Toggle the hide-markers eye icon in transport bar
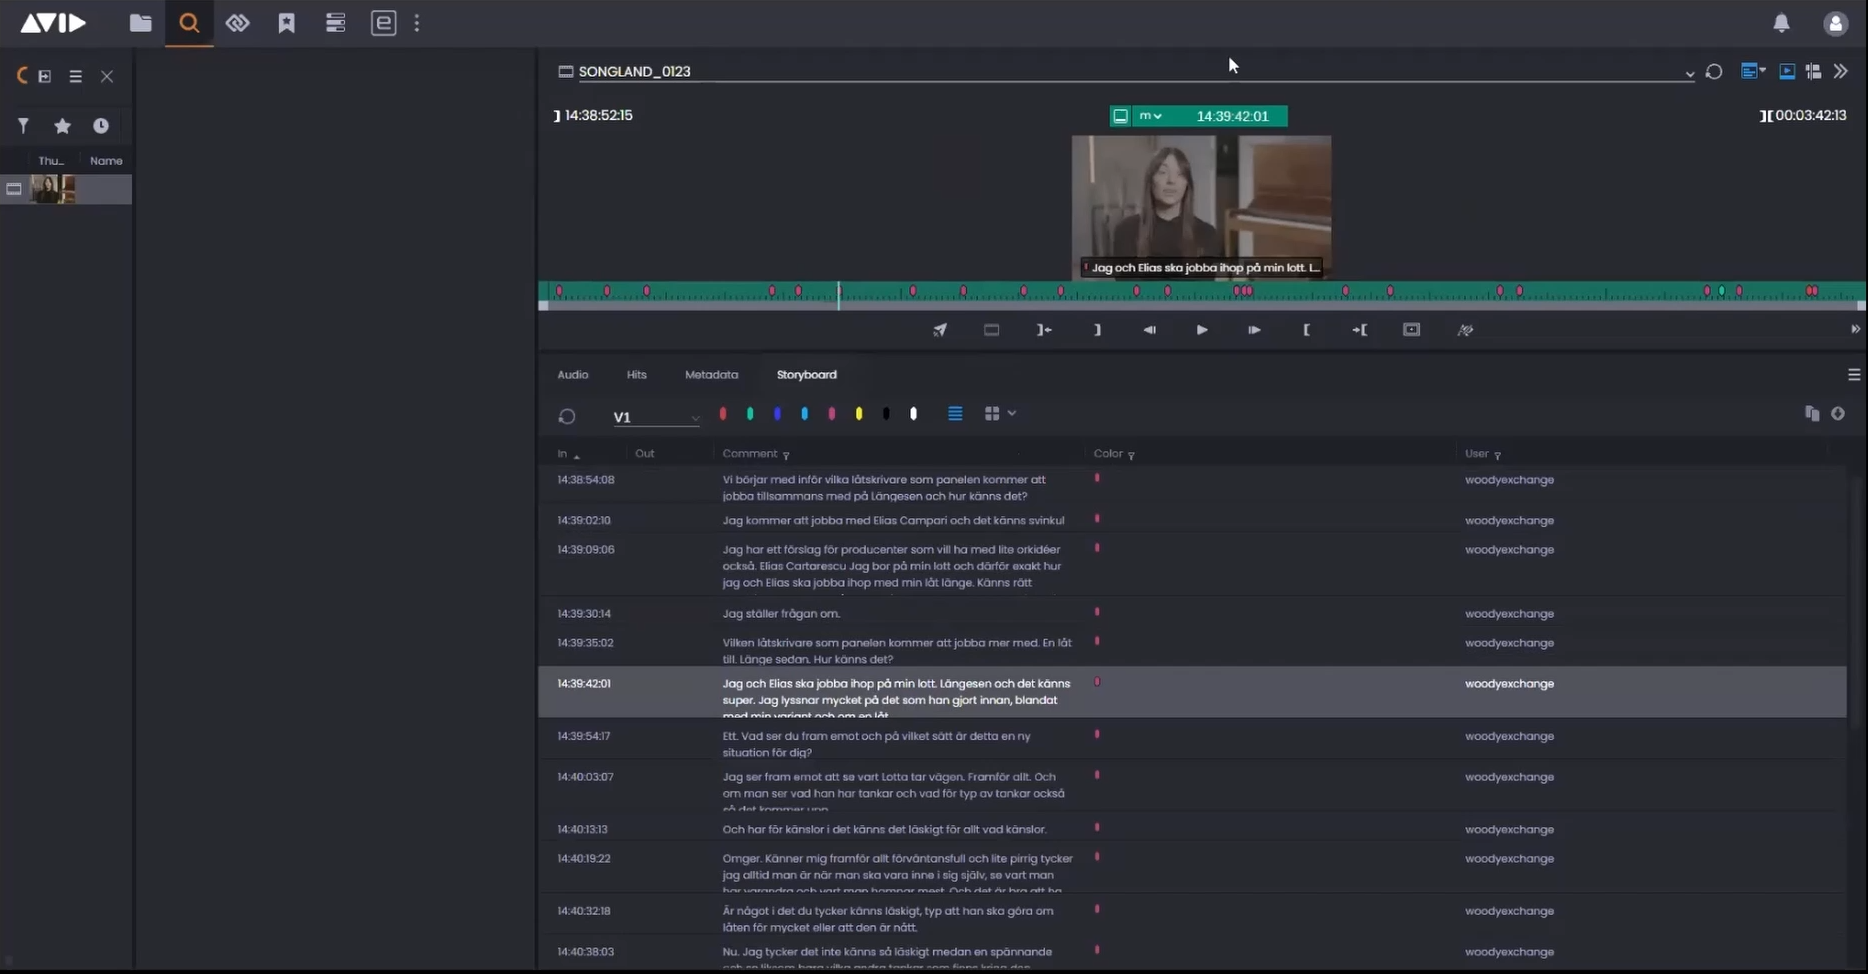The height and width of the screenshot is (974, 1868). pyautogui.click(x=1465, y=330)
